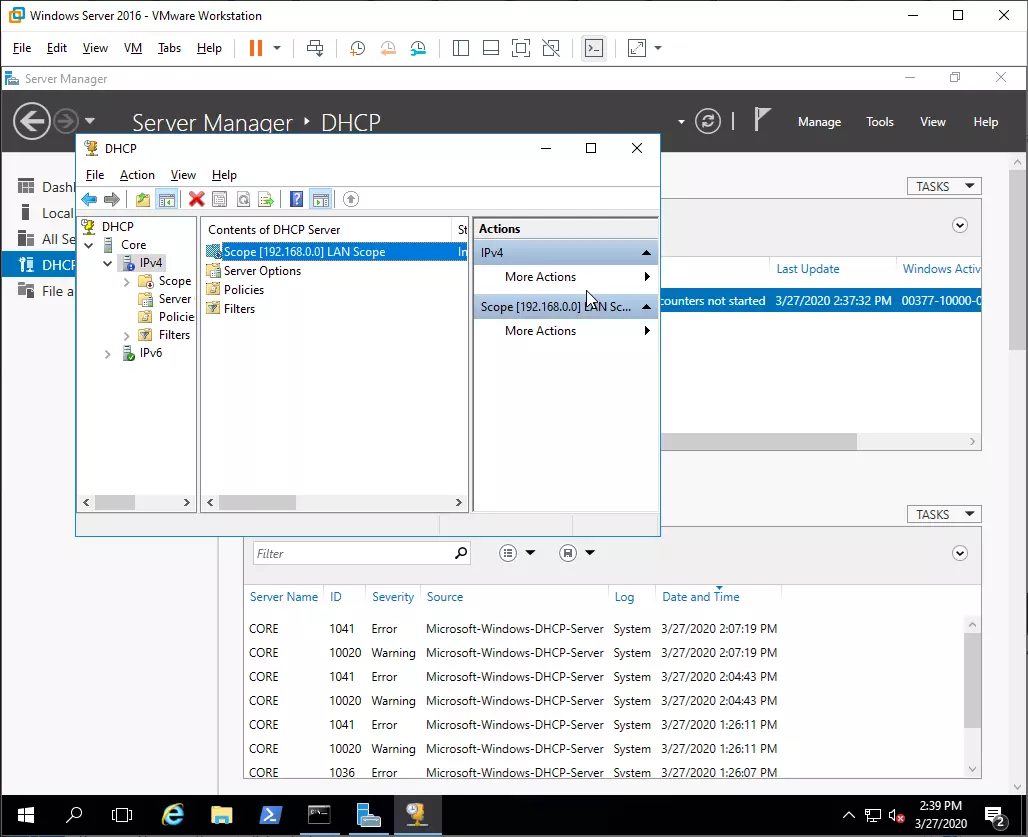Image resolution: width=1028 pixels, height=837 pixels.
Task: Select the IPv4 node in DHCP tree
Action: 150,263
